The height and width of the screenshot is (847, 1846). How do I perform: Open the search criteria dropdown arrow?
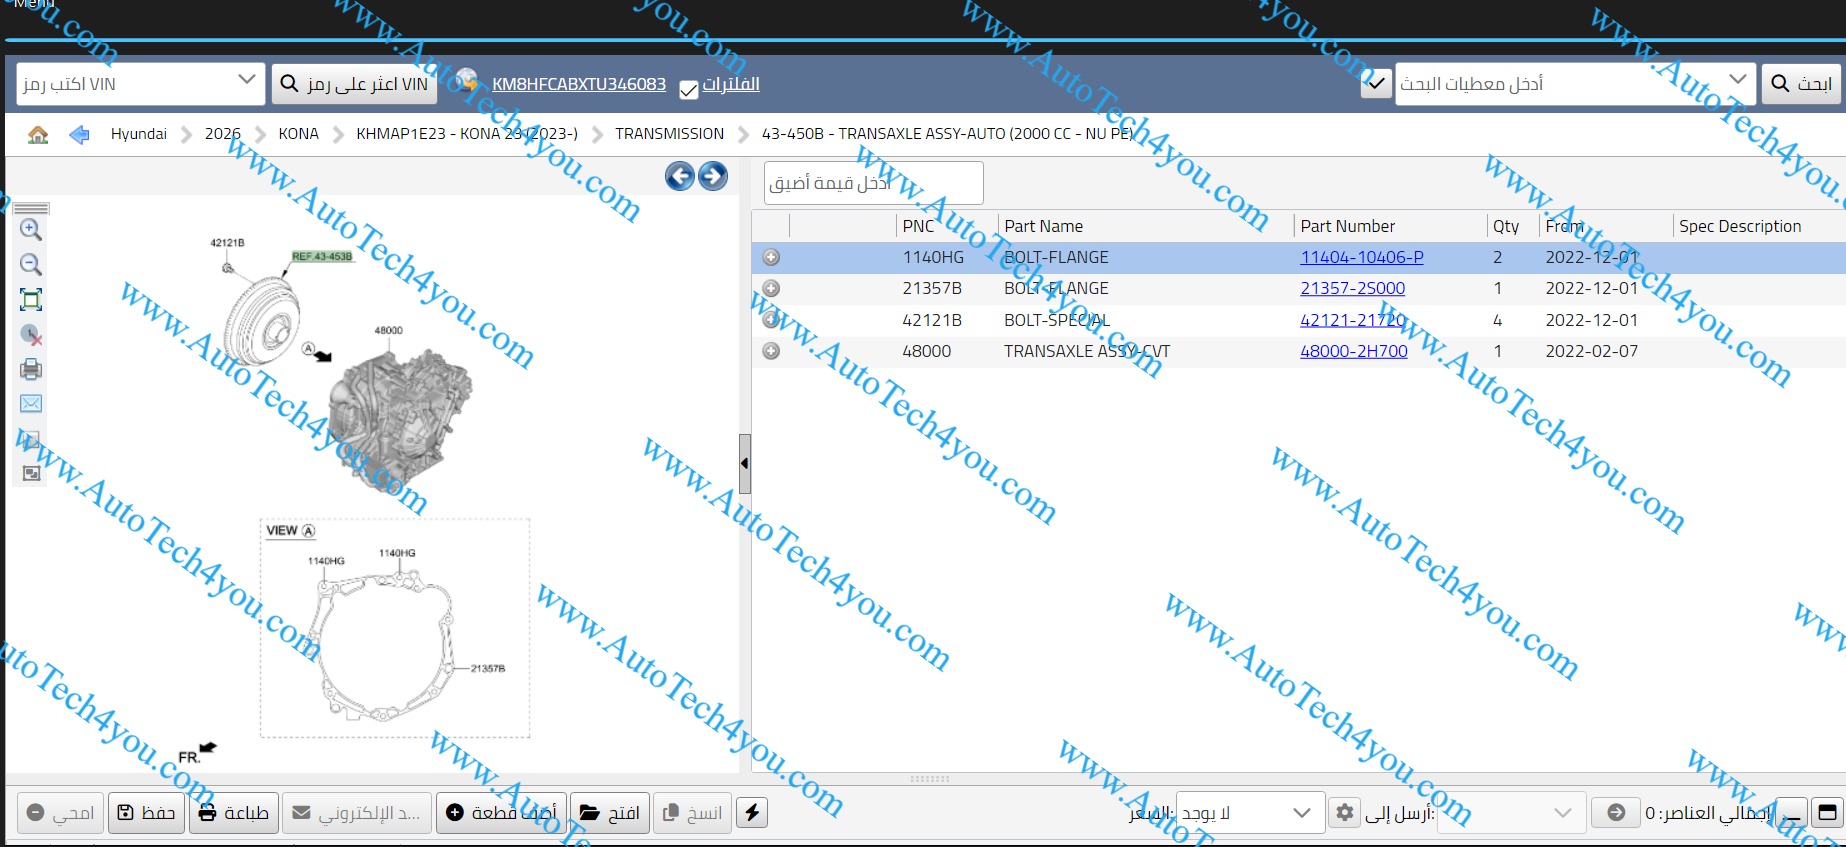tap(1737, 80)
